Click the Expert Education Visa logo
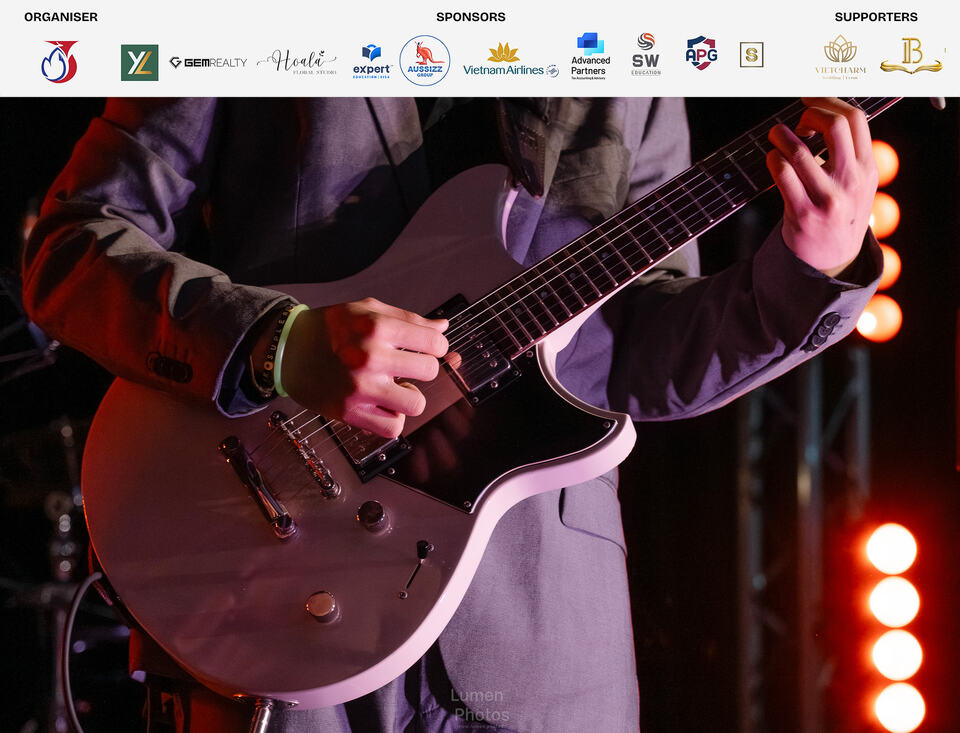 [x=372, y=61]
